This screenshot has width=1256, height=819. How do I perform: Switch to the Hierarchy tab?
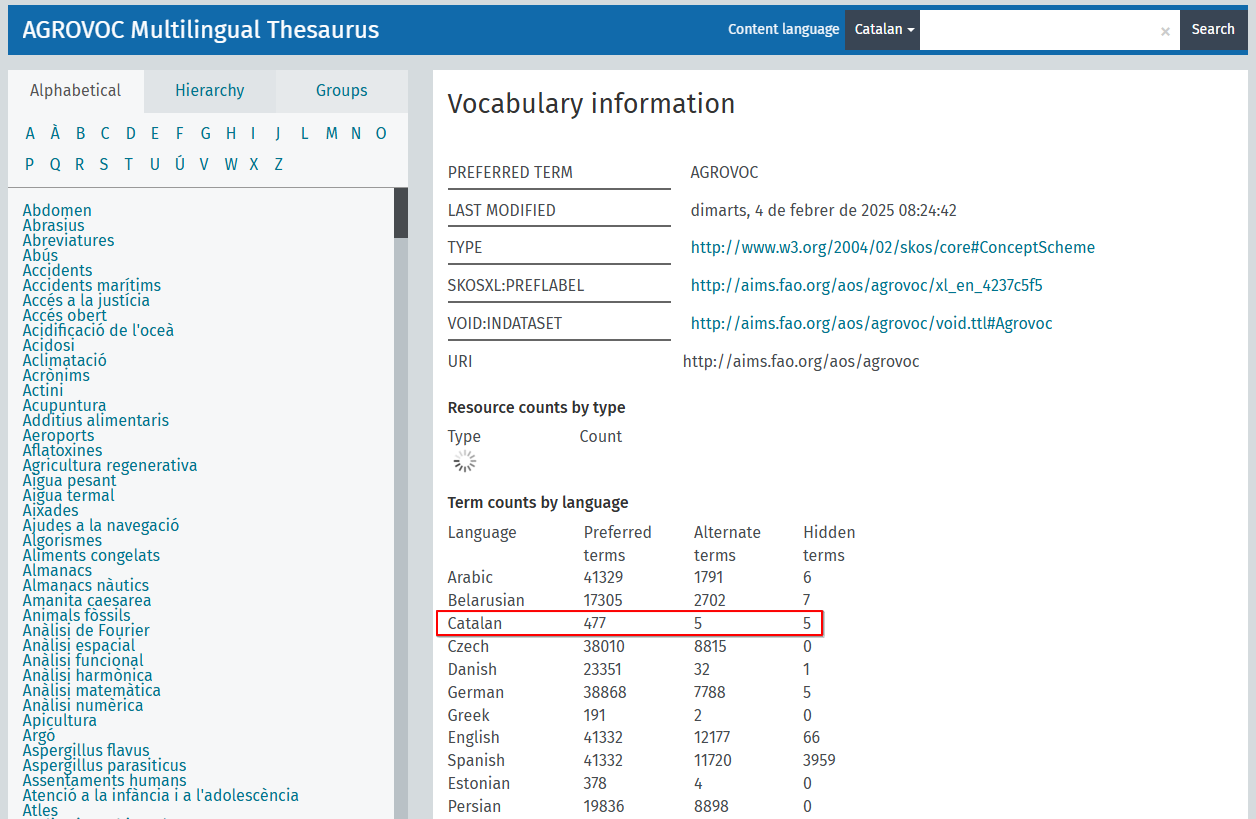(x=210, y=91)
